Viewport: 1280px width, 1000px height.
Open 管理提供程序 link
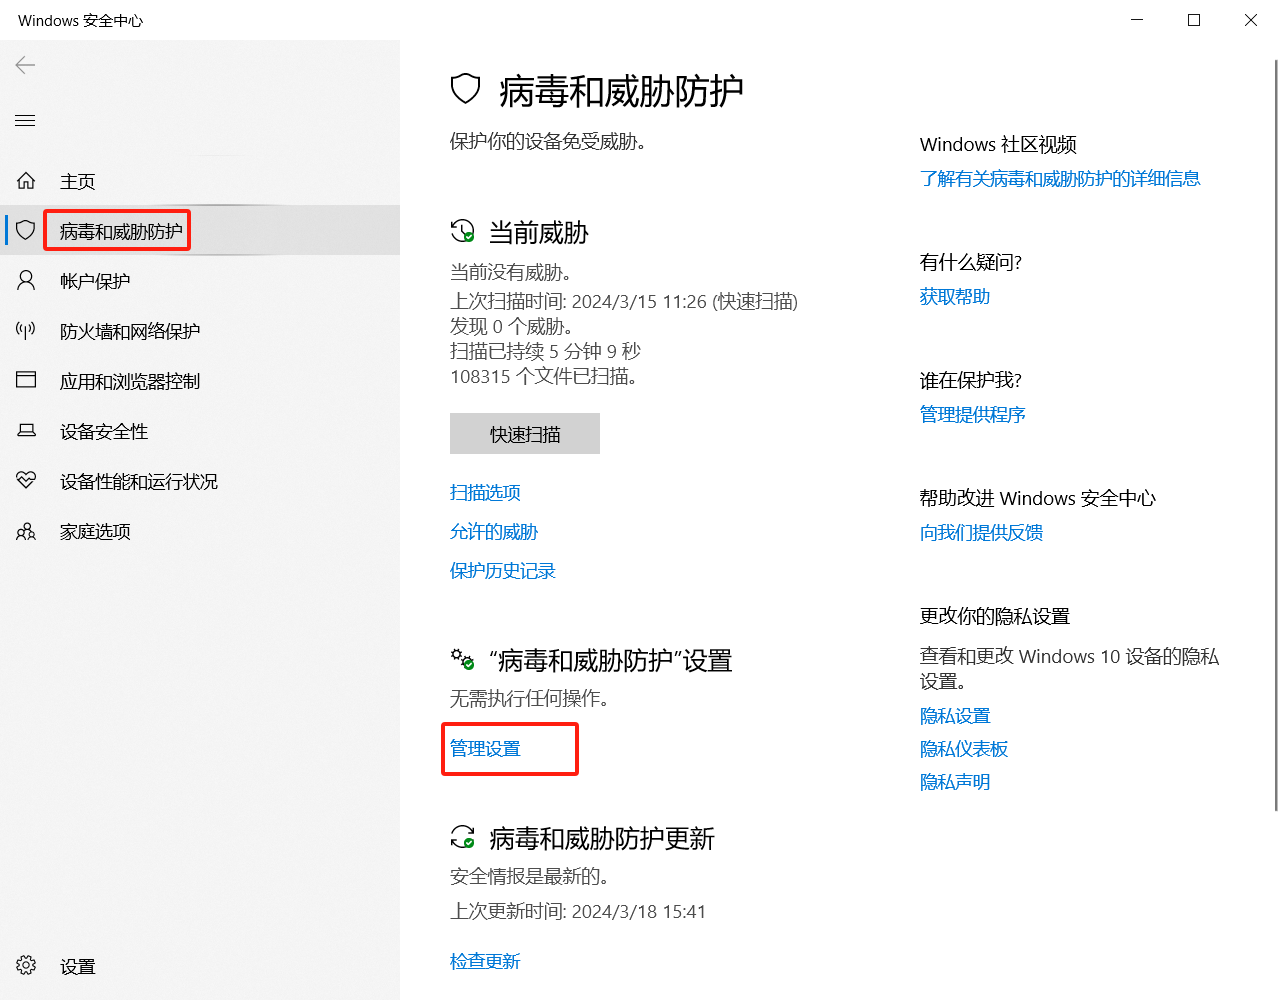point(973,414)
